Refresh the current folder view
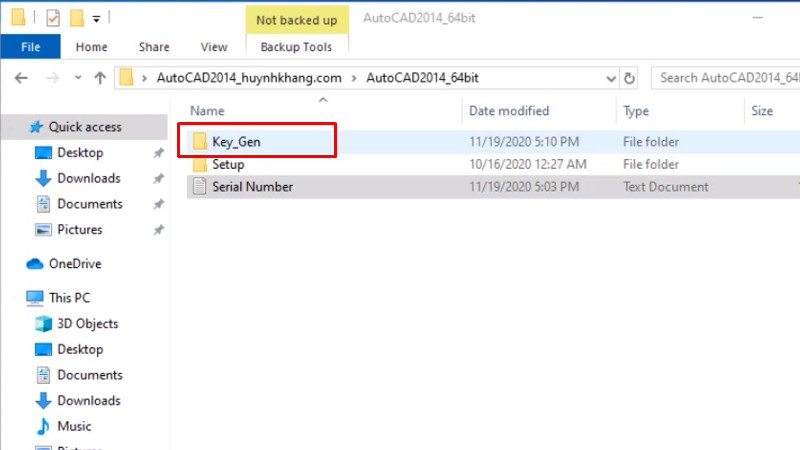The height and width of the screenshot is (450, 800). (x=629, y=78)
